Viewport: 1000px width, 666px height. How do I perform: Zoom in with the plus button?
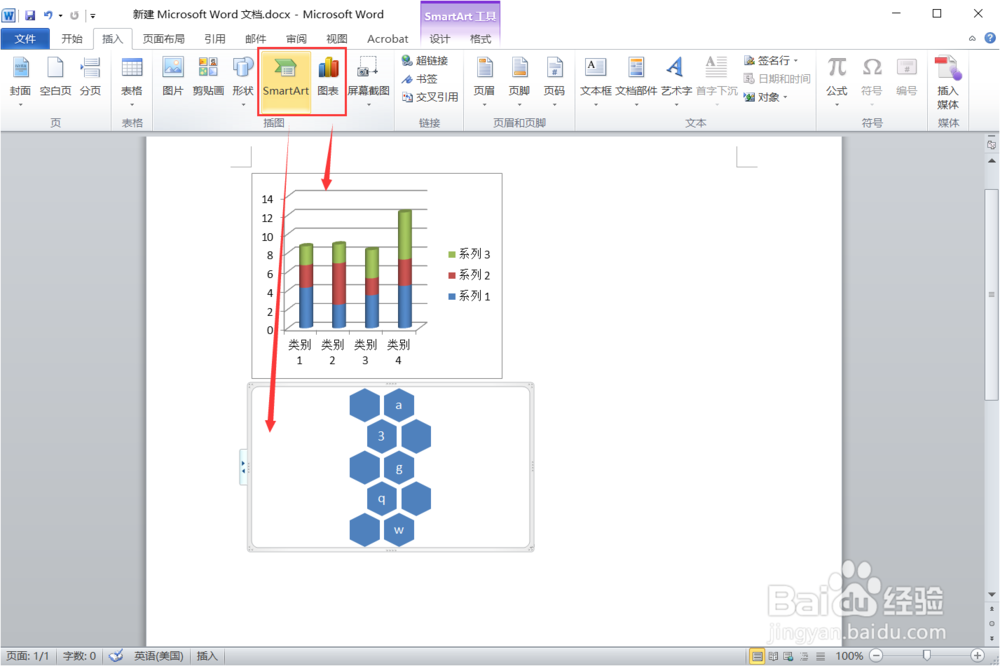977,655
